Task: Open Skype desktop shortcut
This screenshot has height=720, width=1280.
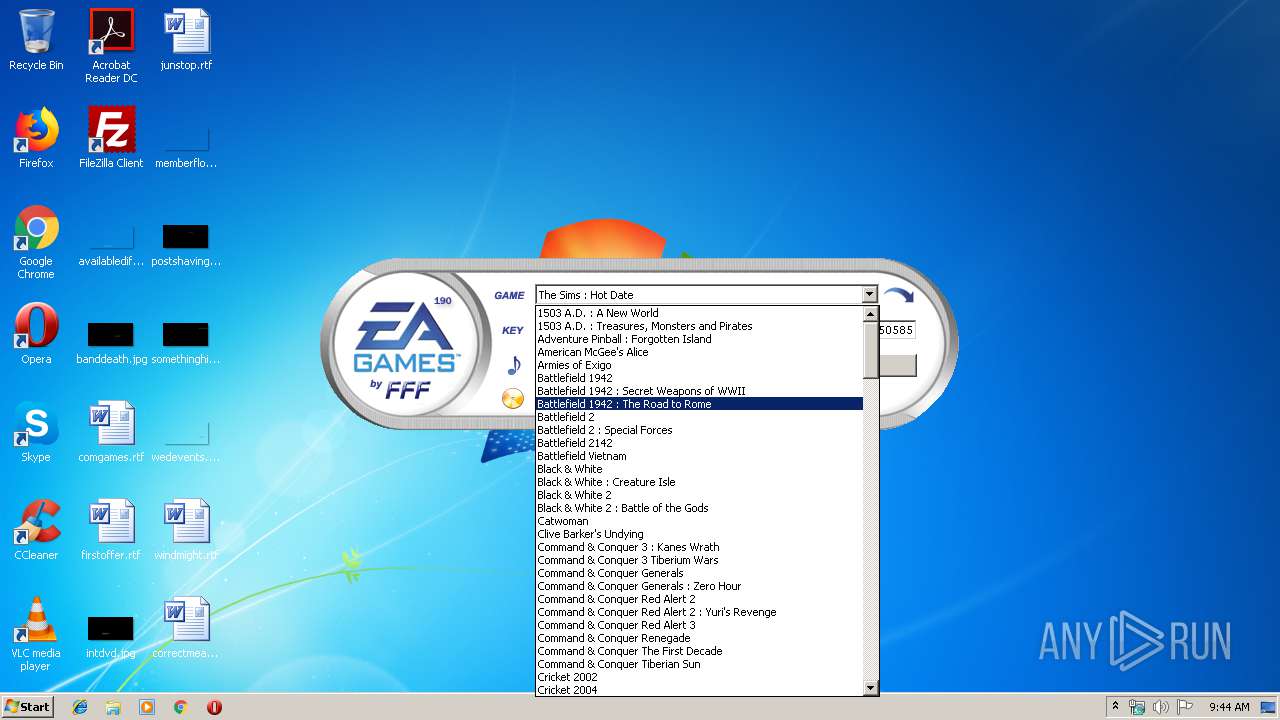Action: pos(36,433)
